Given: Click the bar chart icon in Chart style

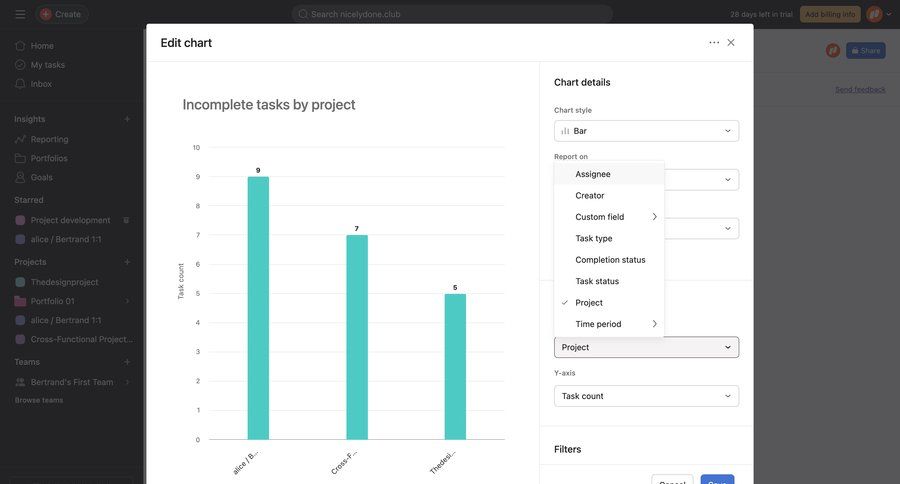Looking at the screenshot, I should click(x=565, y=131).
